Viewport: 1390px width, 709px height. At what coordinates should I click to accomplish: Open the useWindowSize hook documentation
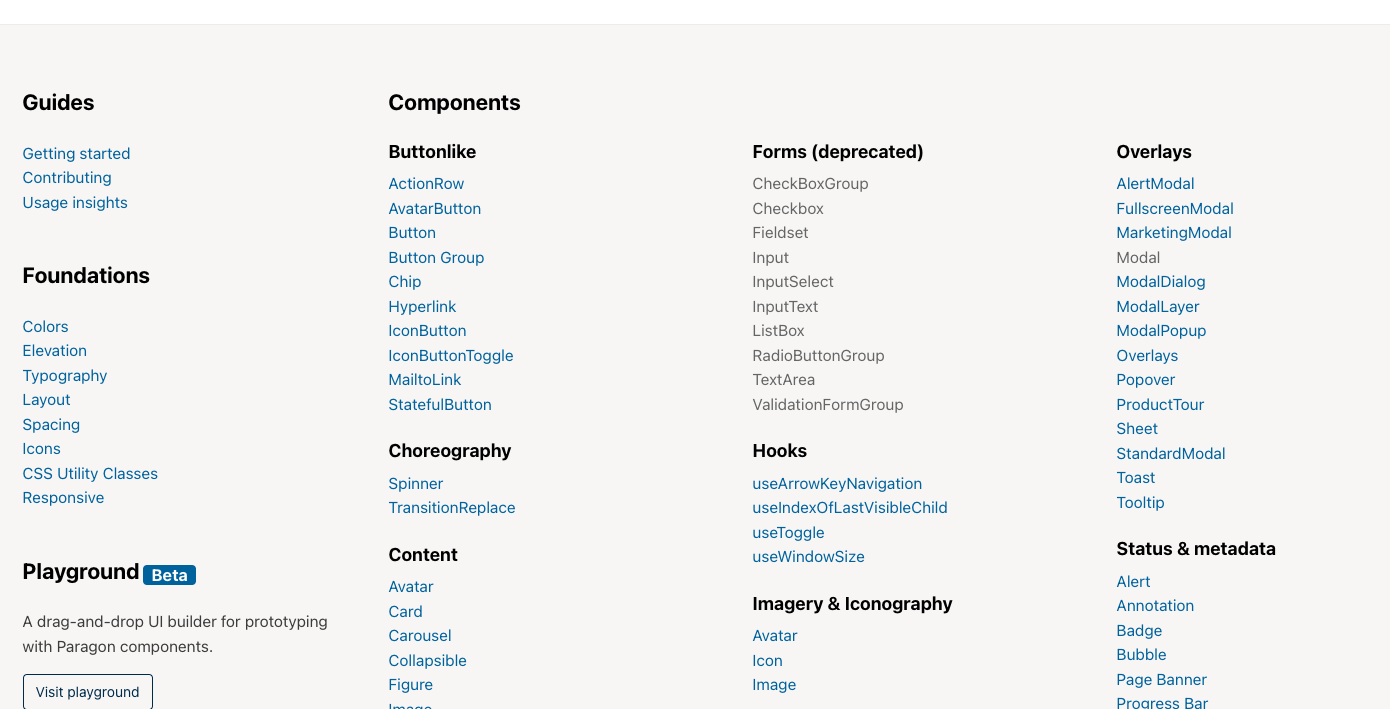point(808,556)
